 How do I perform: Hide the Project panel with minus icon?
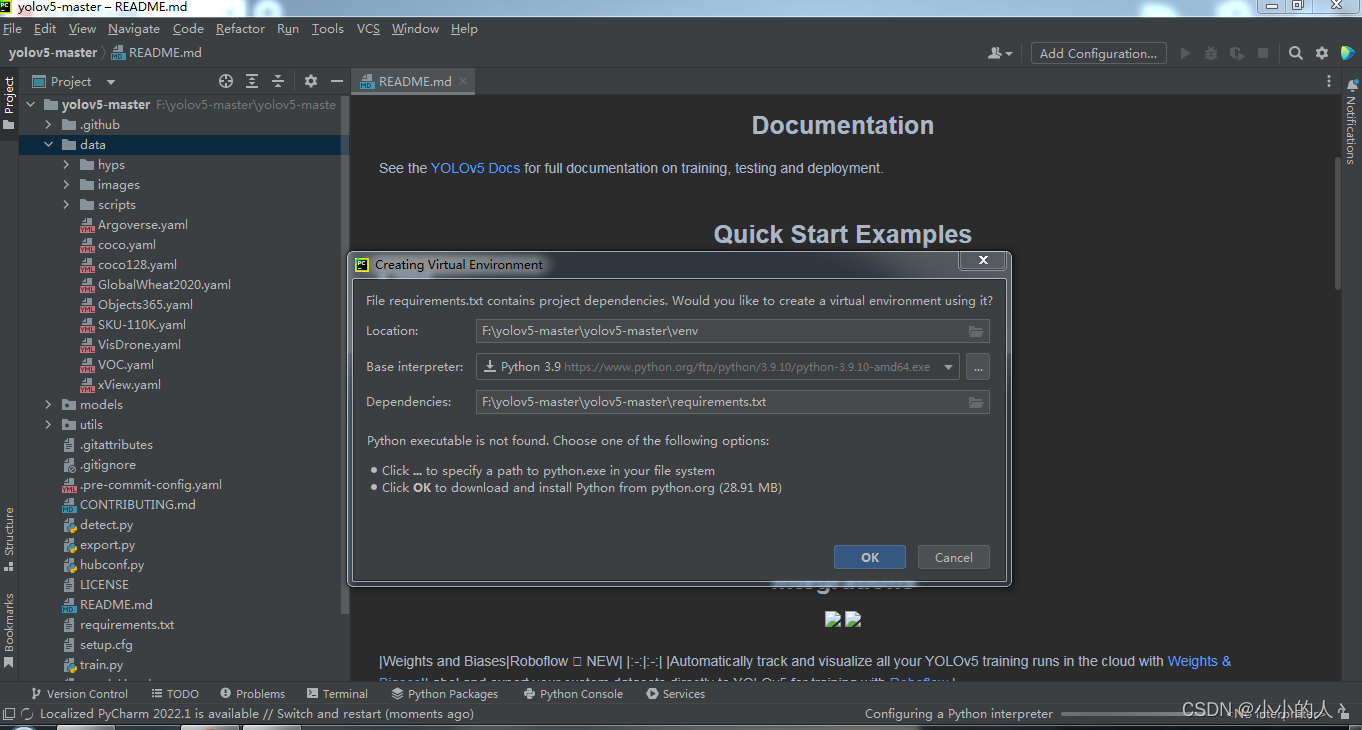pos(337,81)
